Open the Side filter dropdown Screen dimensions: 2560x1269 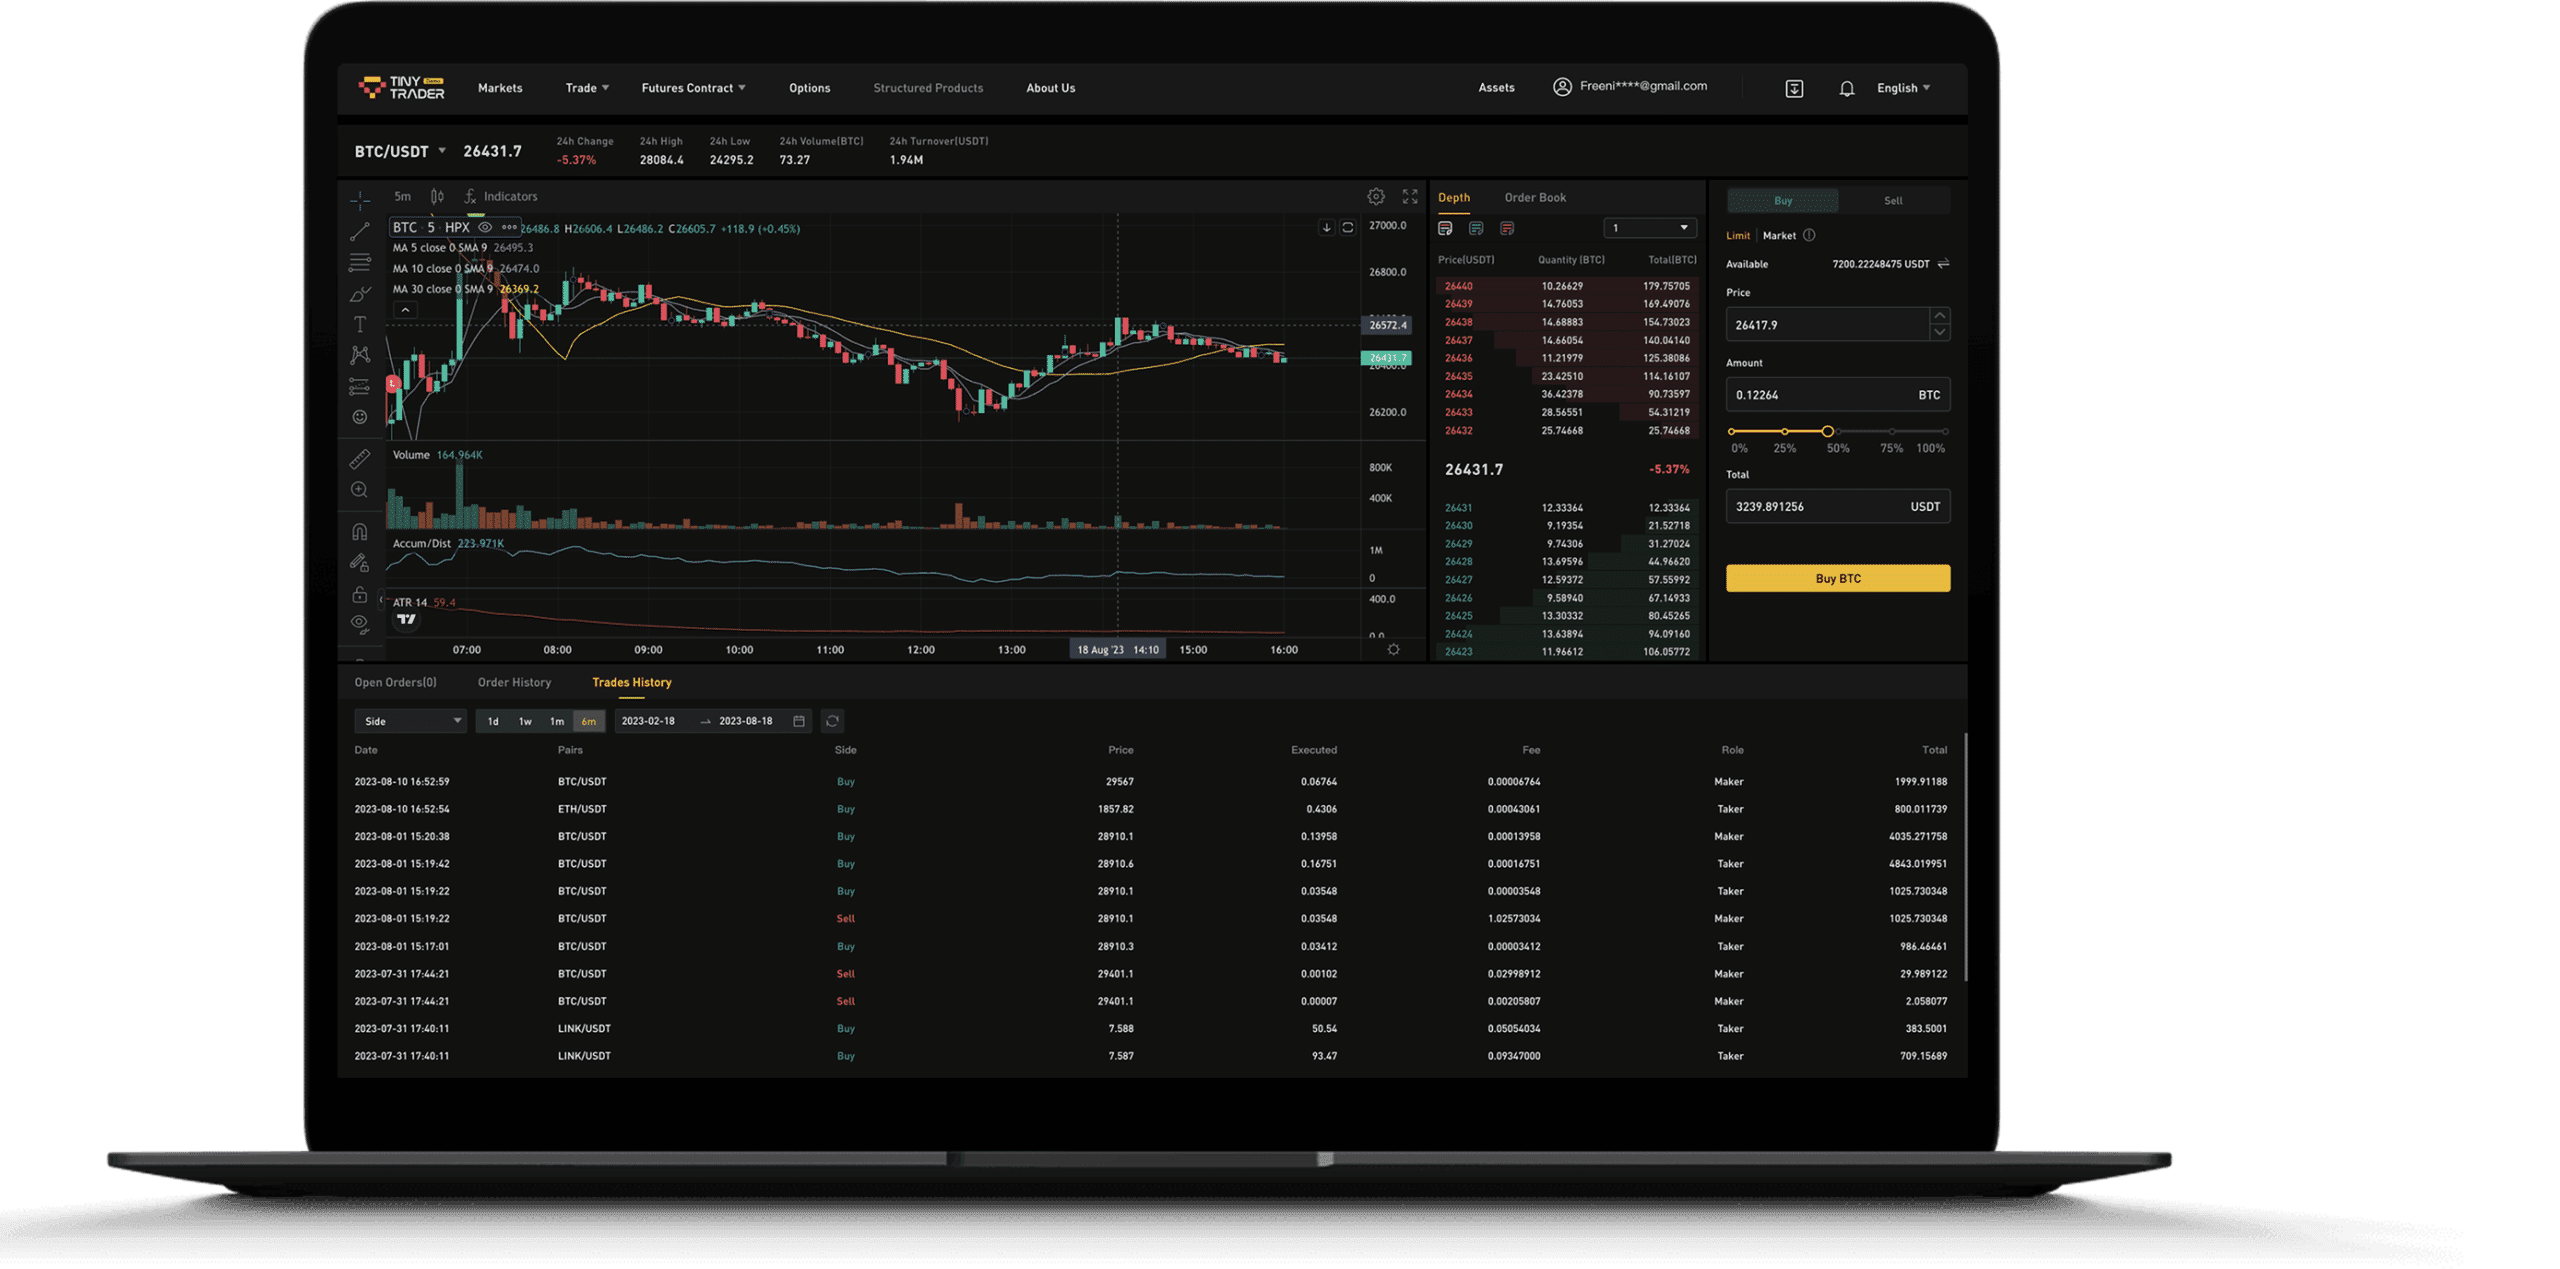click(410, 721)
